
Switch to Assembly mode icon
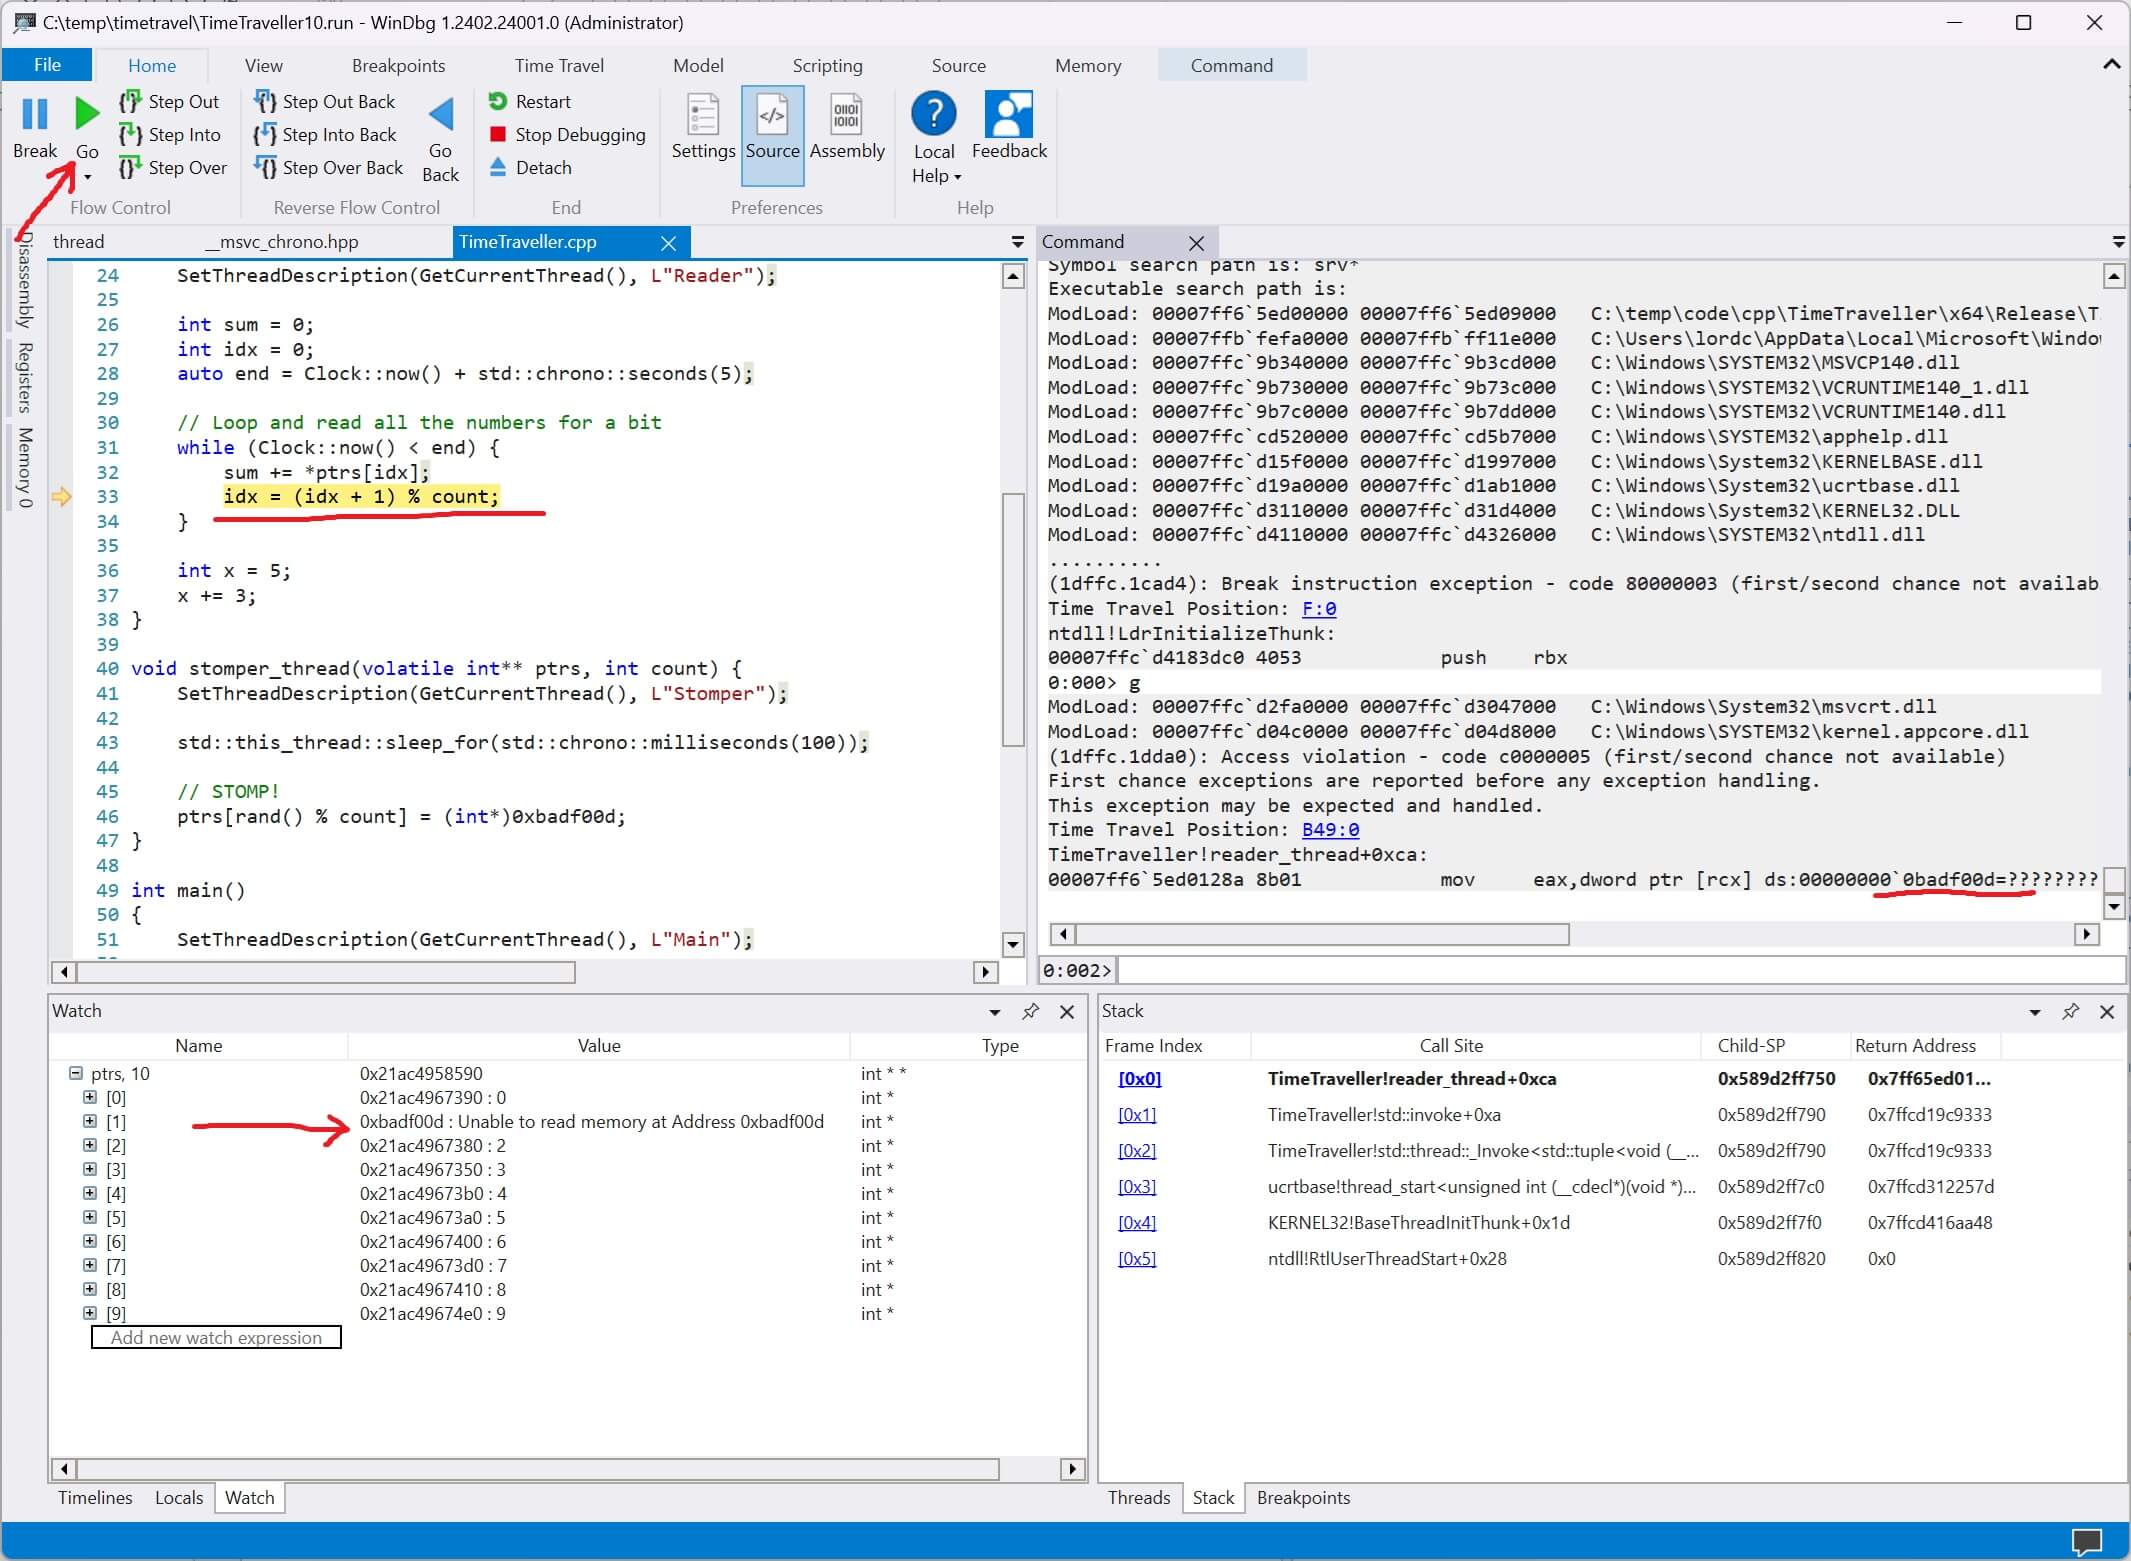click(x=846, y=116)
